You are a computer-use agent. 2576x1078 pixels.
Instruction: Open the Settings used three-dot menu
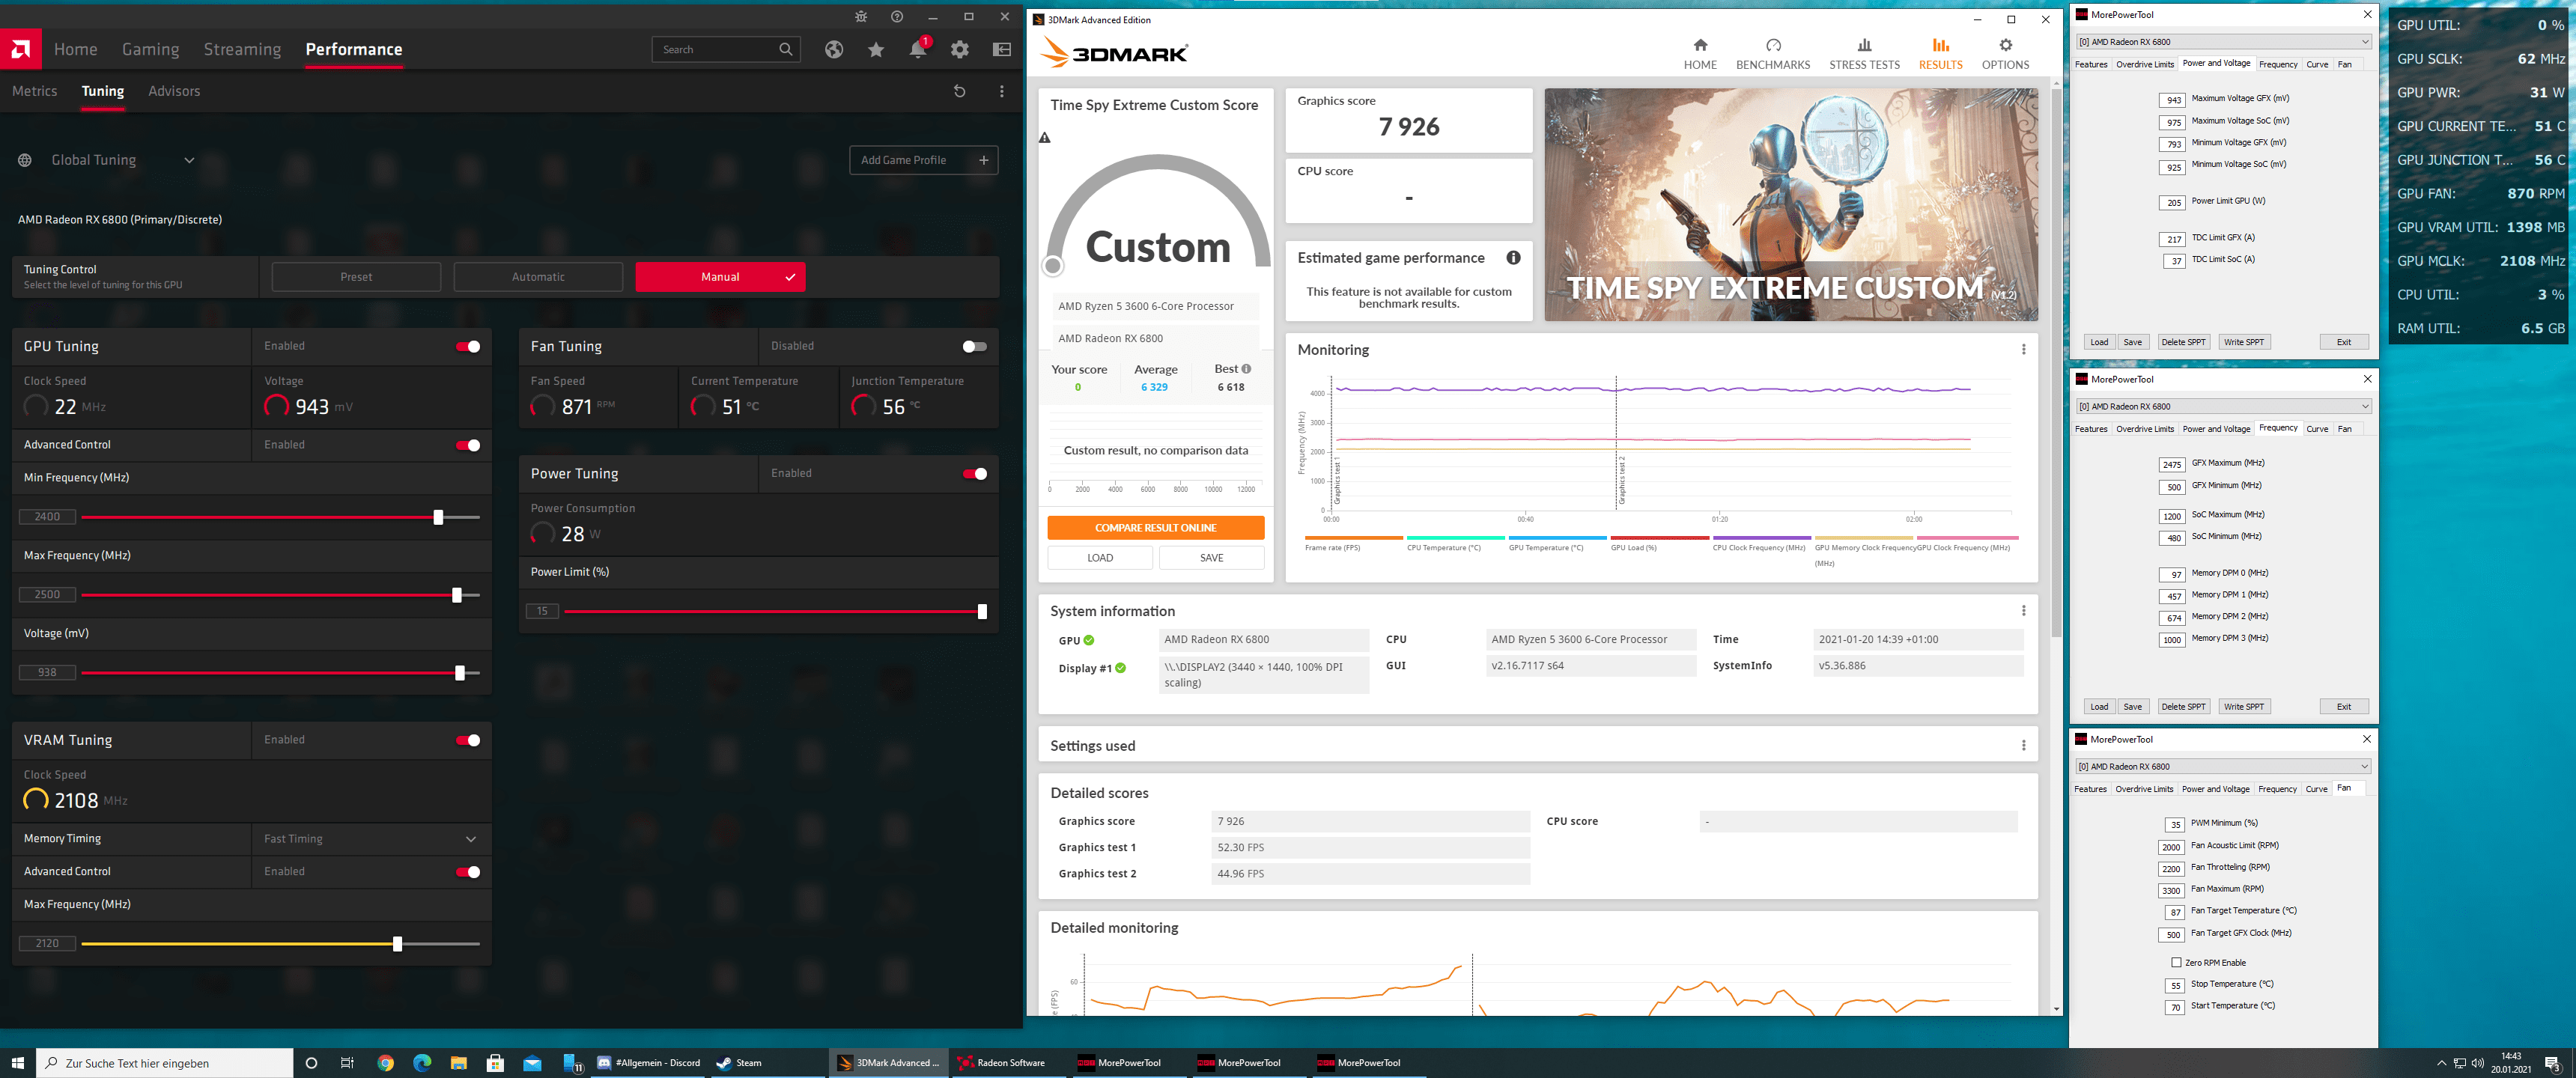click(2024, 746)
